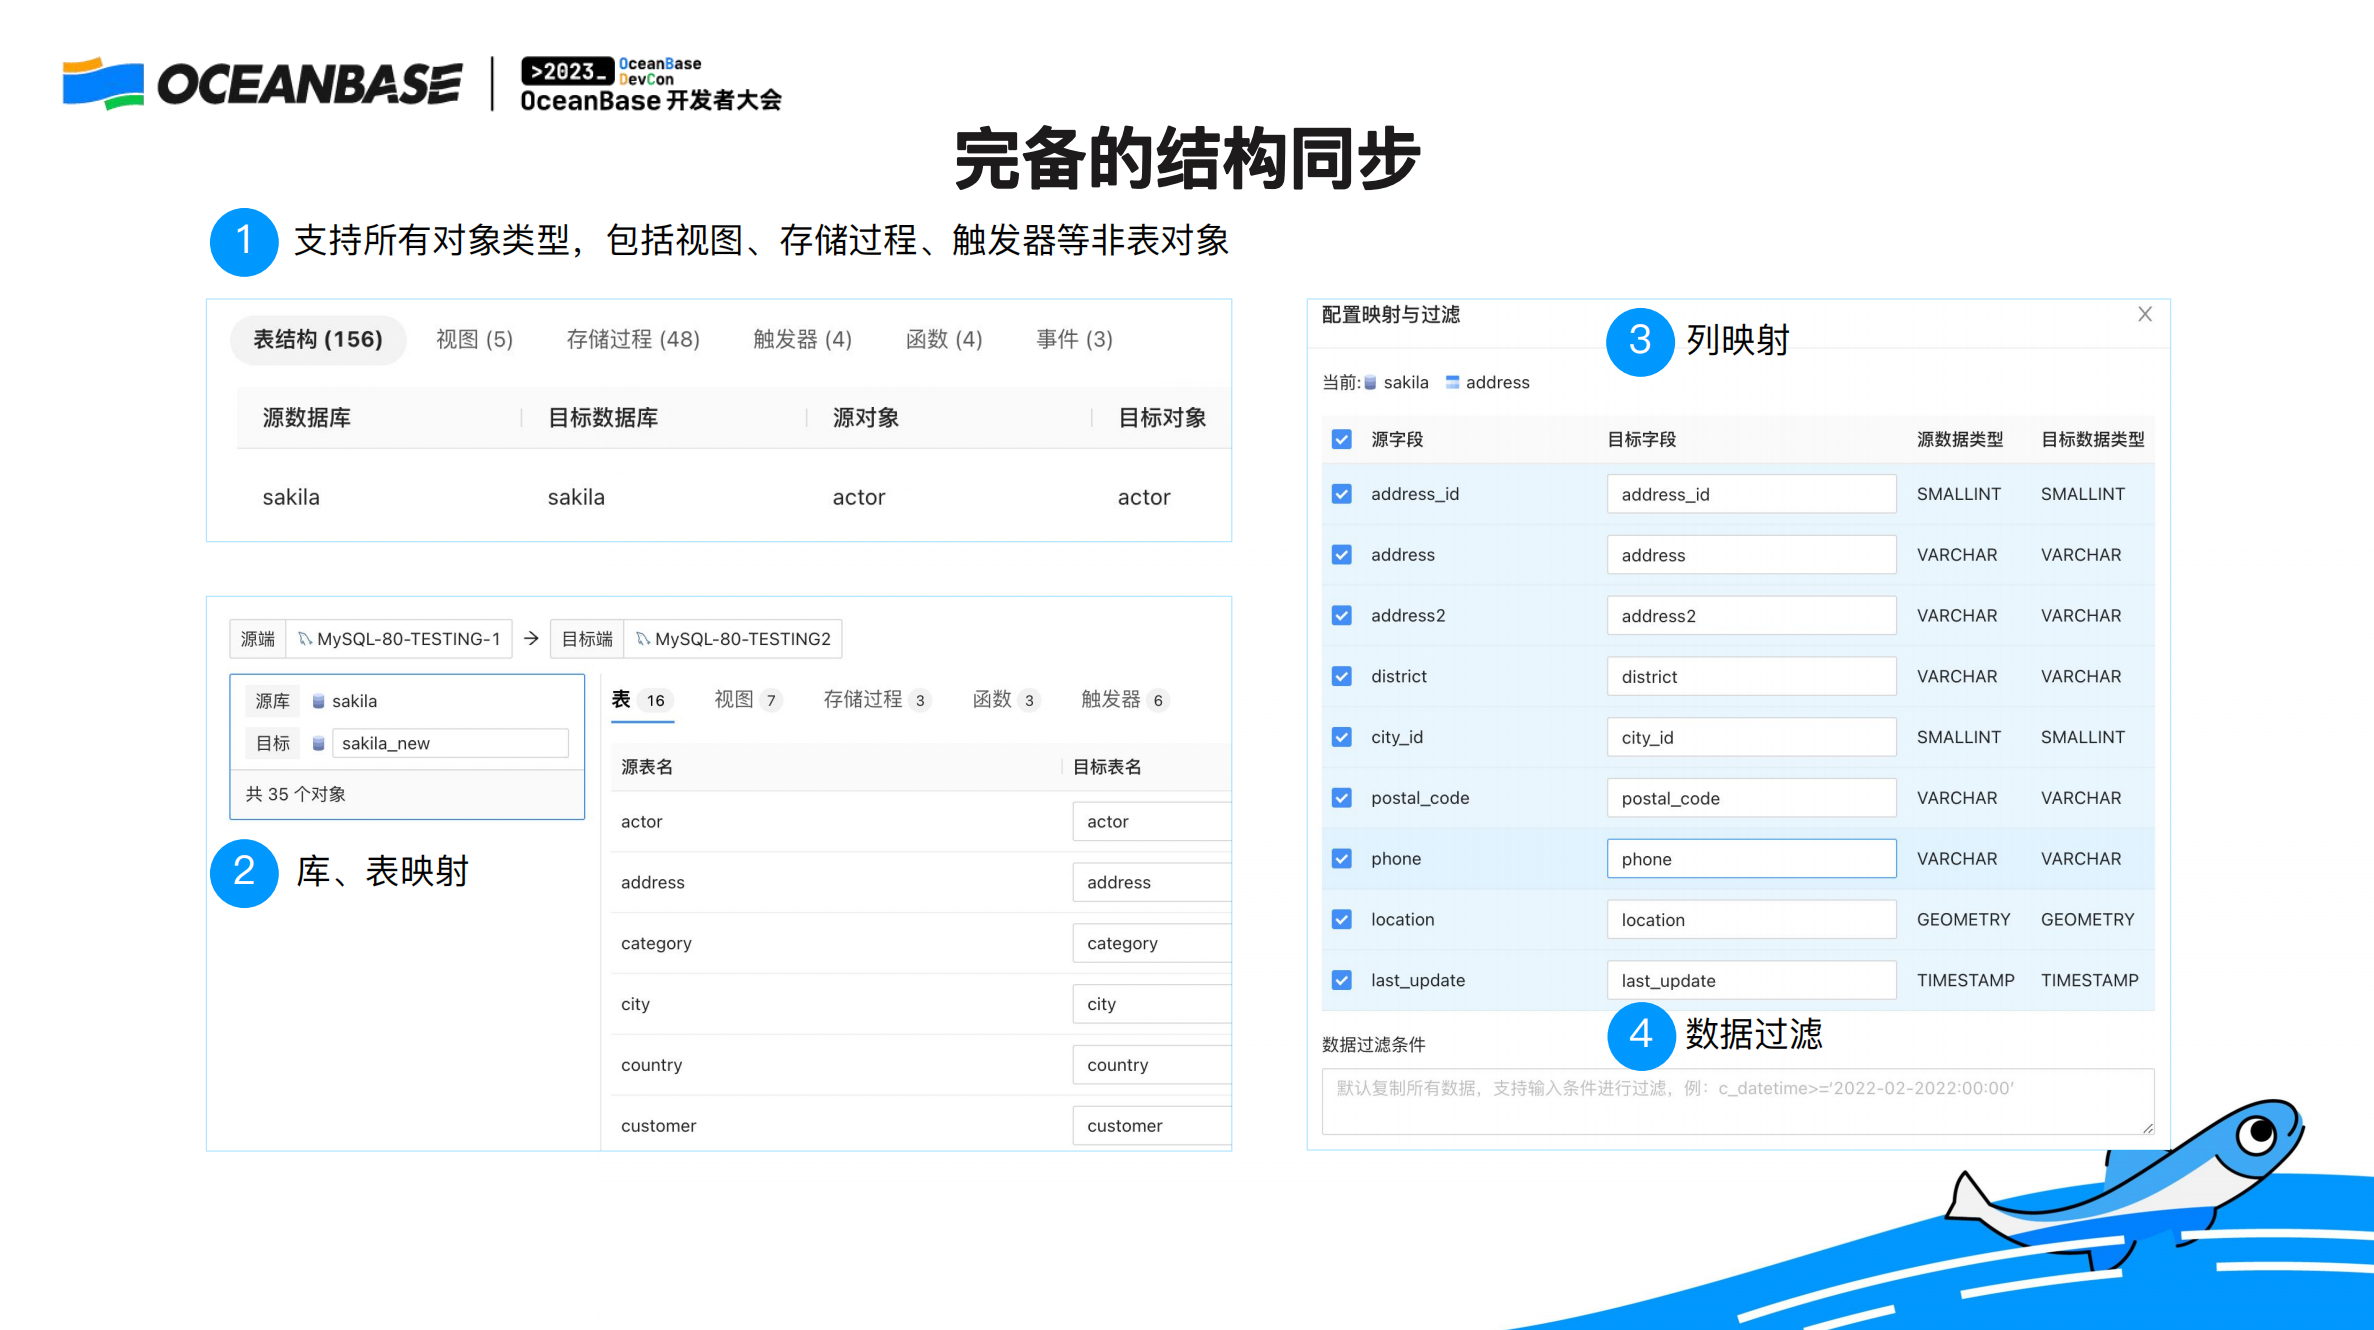The image size is (2374, 1330).
Task: Open the 源端 MySQL-80-TESTING-1 selector
Action: 399,638
